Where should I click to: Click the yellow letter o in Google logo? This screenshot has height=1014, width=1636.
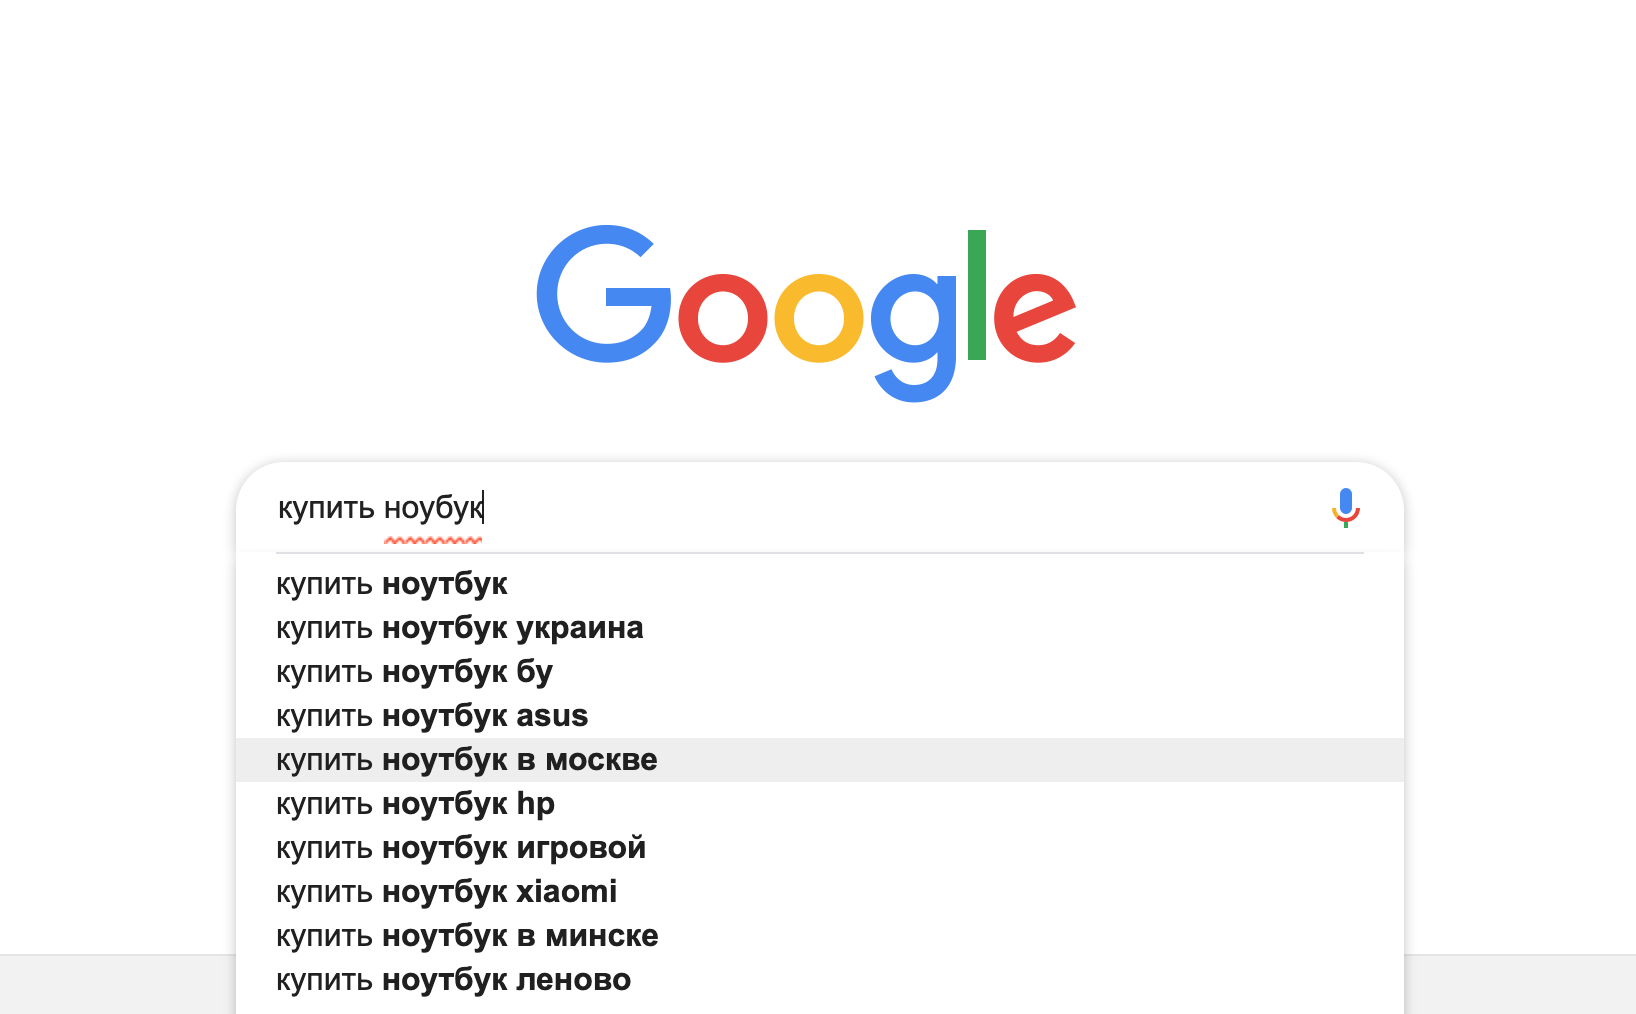[x=819, y=317]
